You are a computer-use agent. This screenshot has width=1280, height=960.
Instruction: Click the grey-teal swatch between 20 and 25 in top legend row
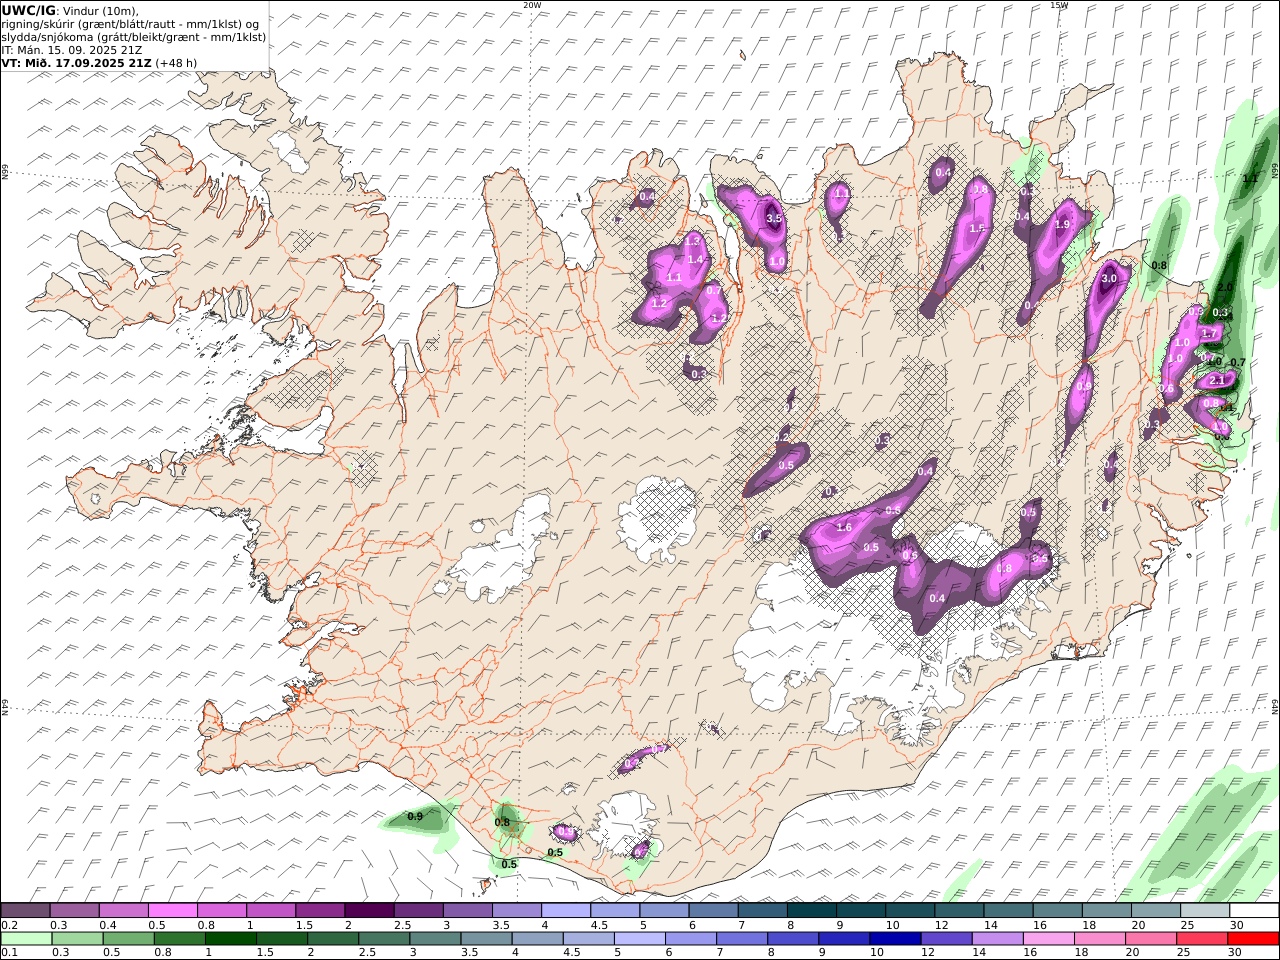tap(1156, 911)
